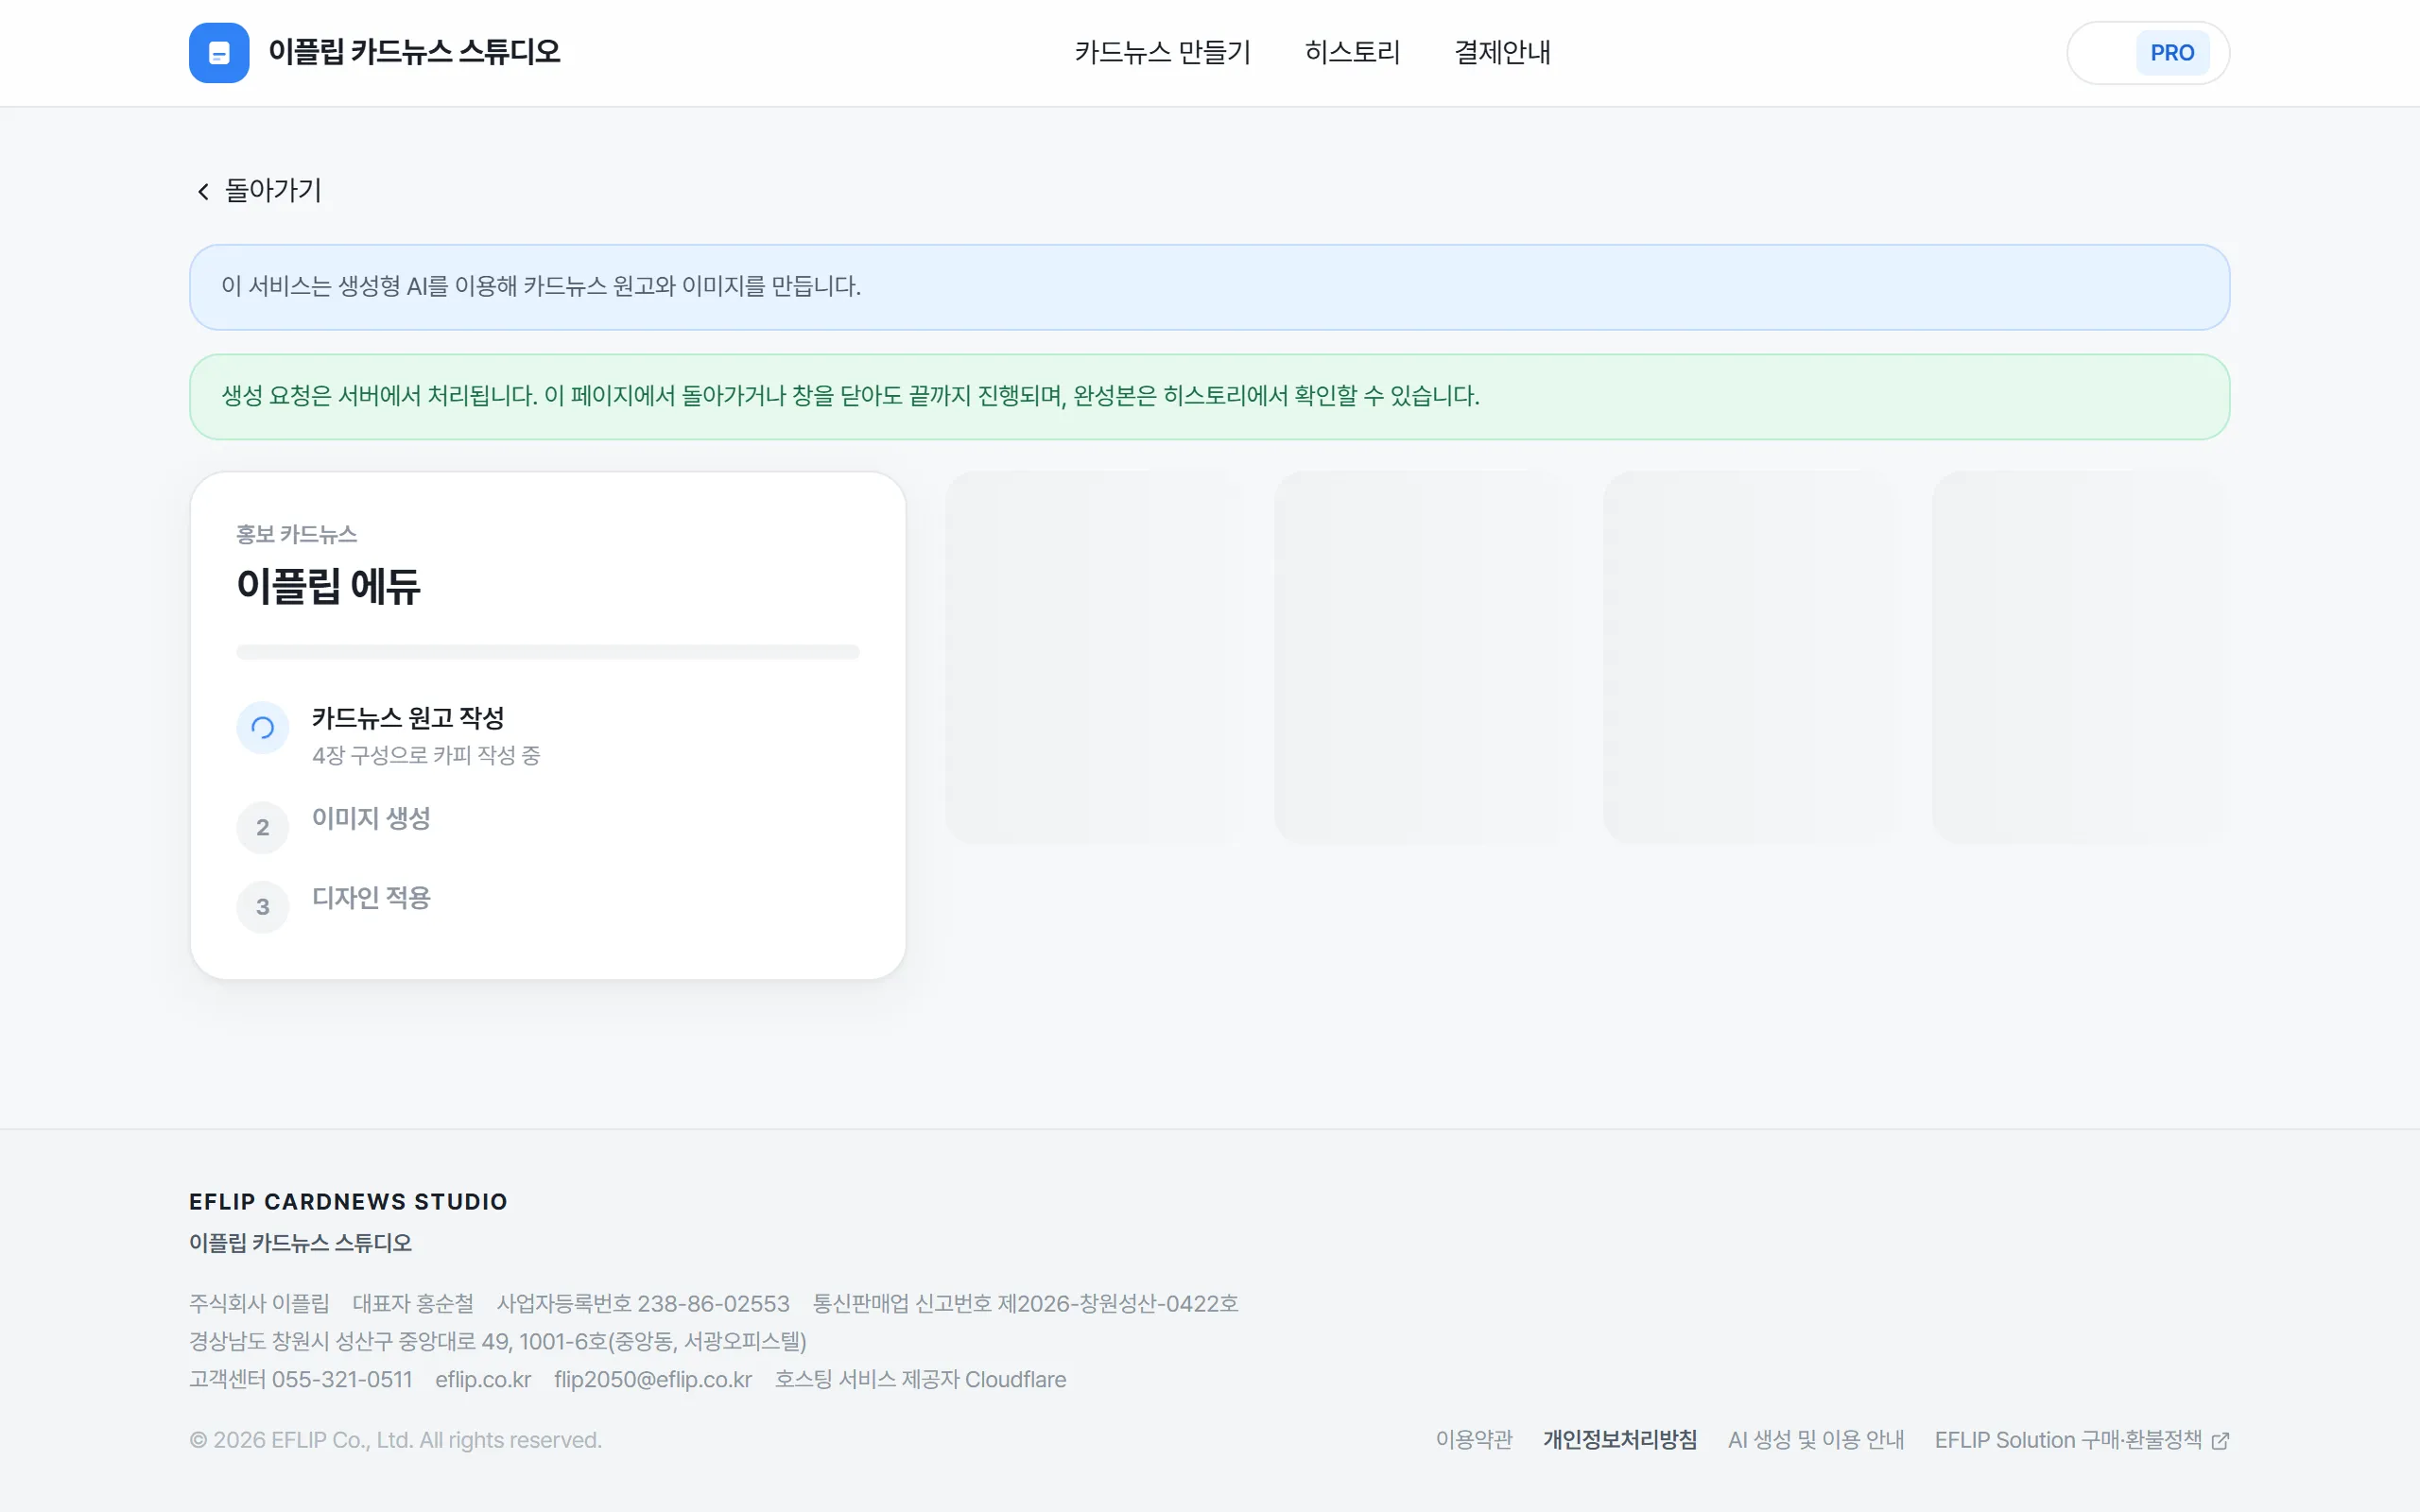The width and height of the screenshot is (2420, 1512).
Task: Click the back chevron arrow icon
Action: coord(203,191)
